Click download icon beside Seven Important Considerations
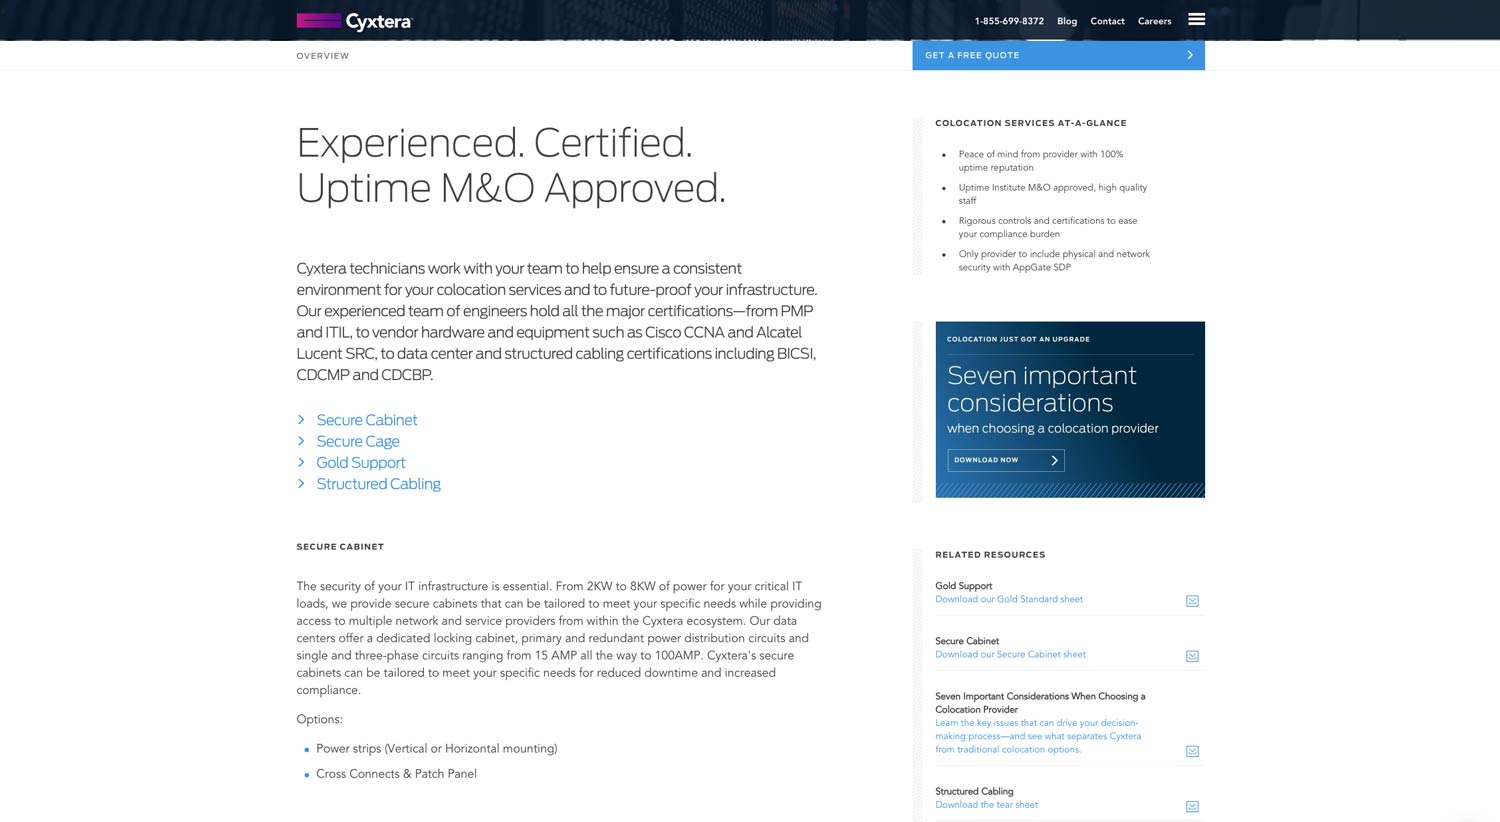Viewport: 1500px width, 822px height. (1192, 751)
